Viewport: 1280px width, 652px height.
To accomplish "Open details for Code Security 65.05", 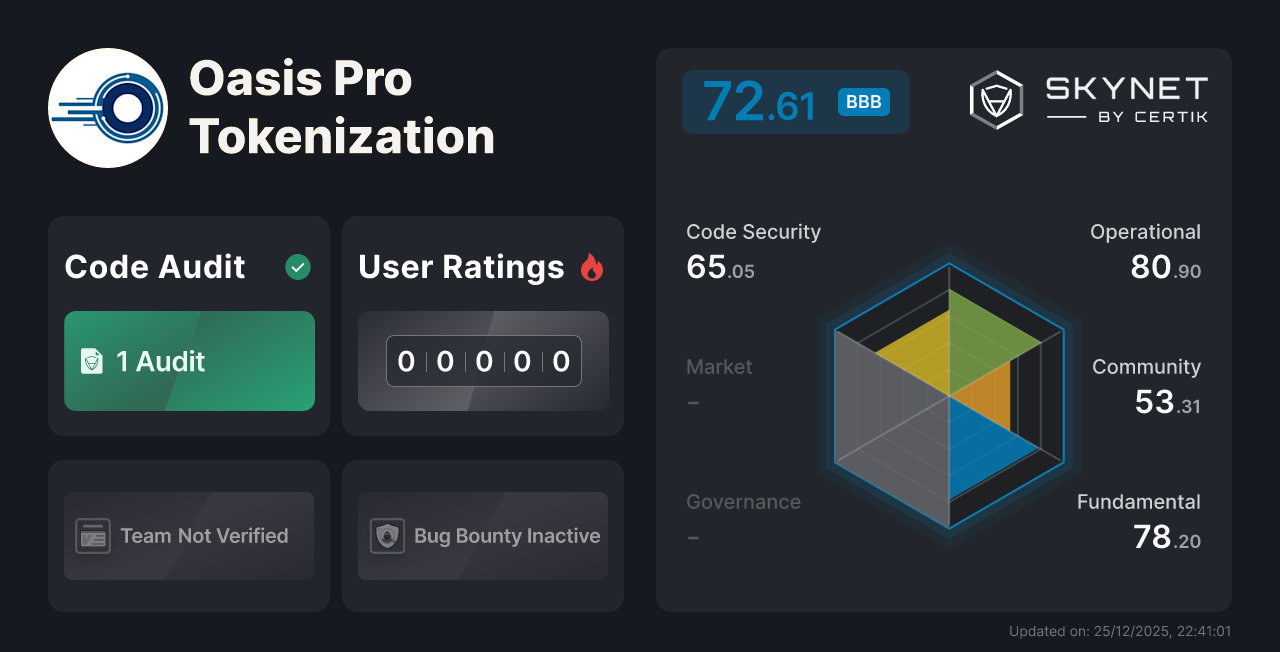I will pyautogui.click(x=753, y=249).
